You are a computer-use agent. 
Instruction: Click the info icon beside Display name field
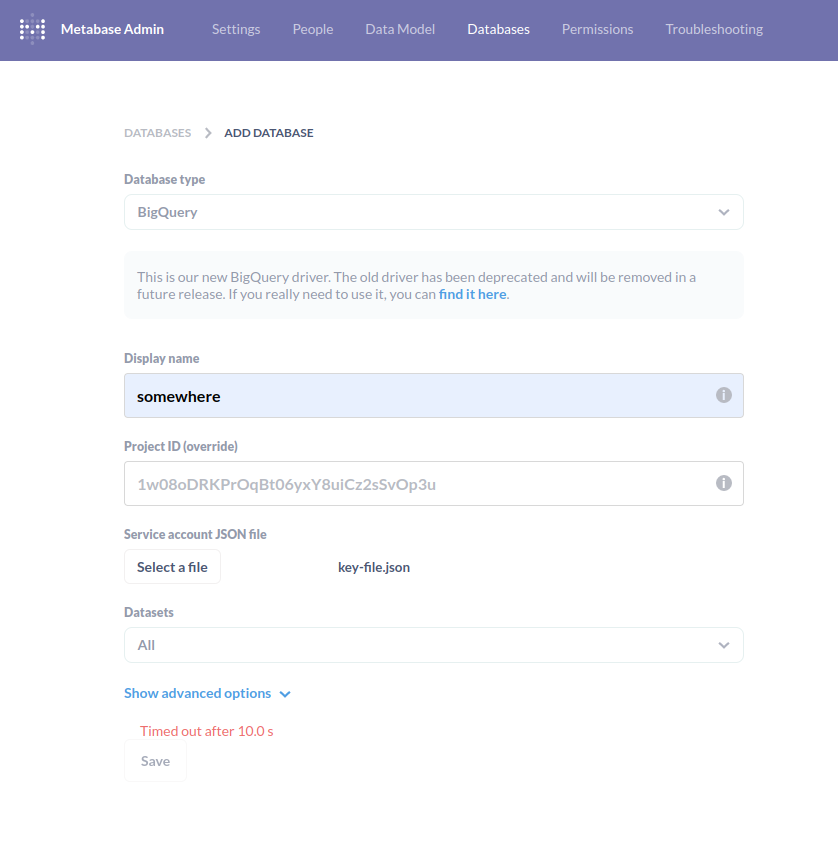(723, 395)
